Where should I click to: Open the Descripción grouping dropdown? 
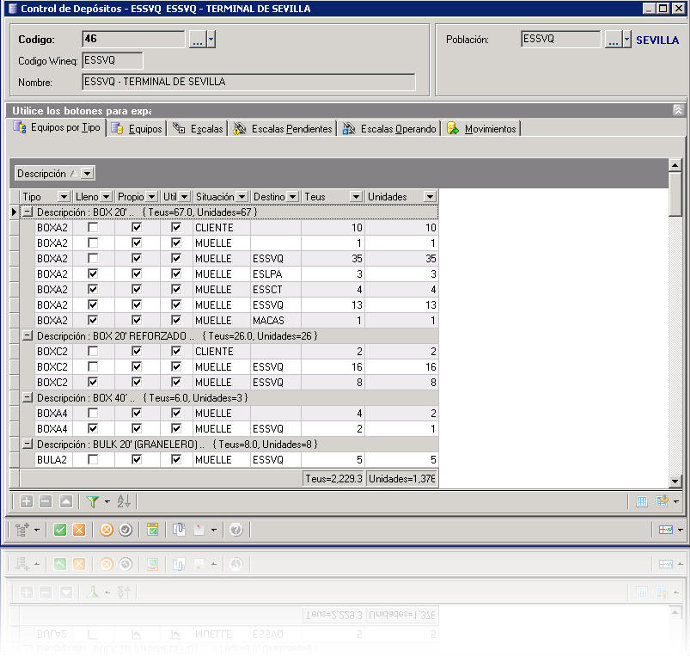87,174
